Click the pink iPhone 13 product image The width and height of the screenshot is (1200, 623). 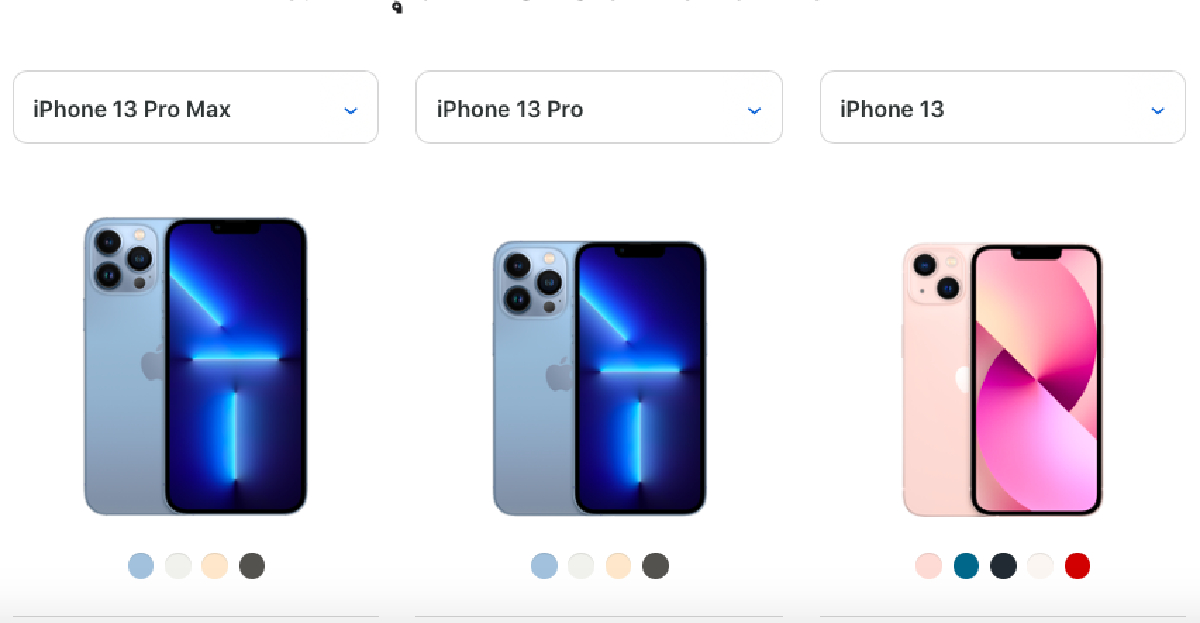pyautogui.click(x=1002, y=380)
